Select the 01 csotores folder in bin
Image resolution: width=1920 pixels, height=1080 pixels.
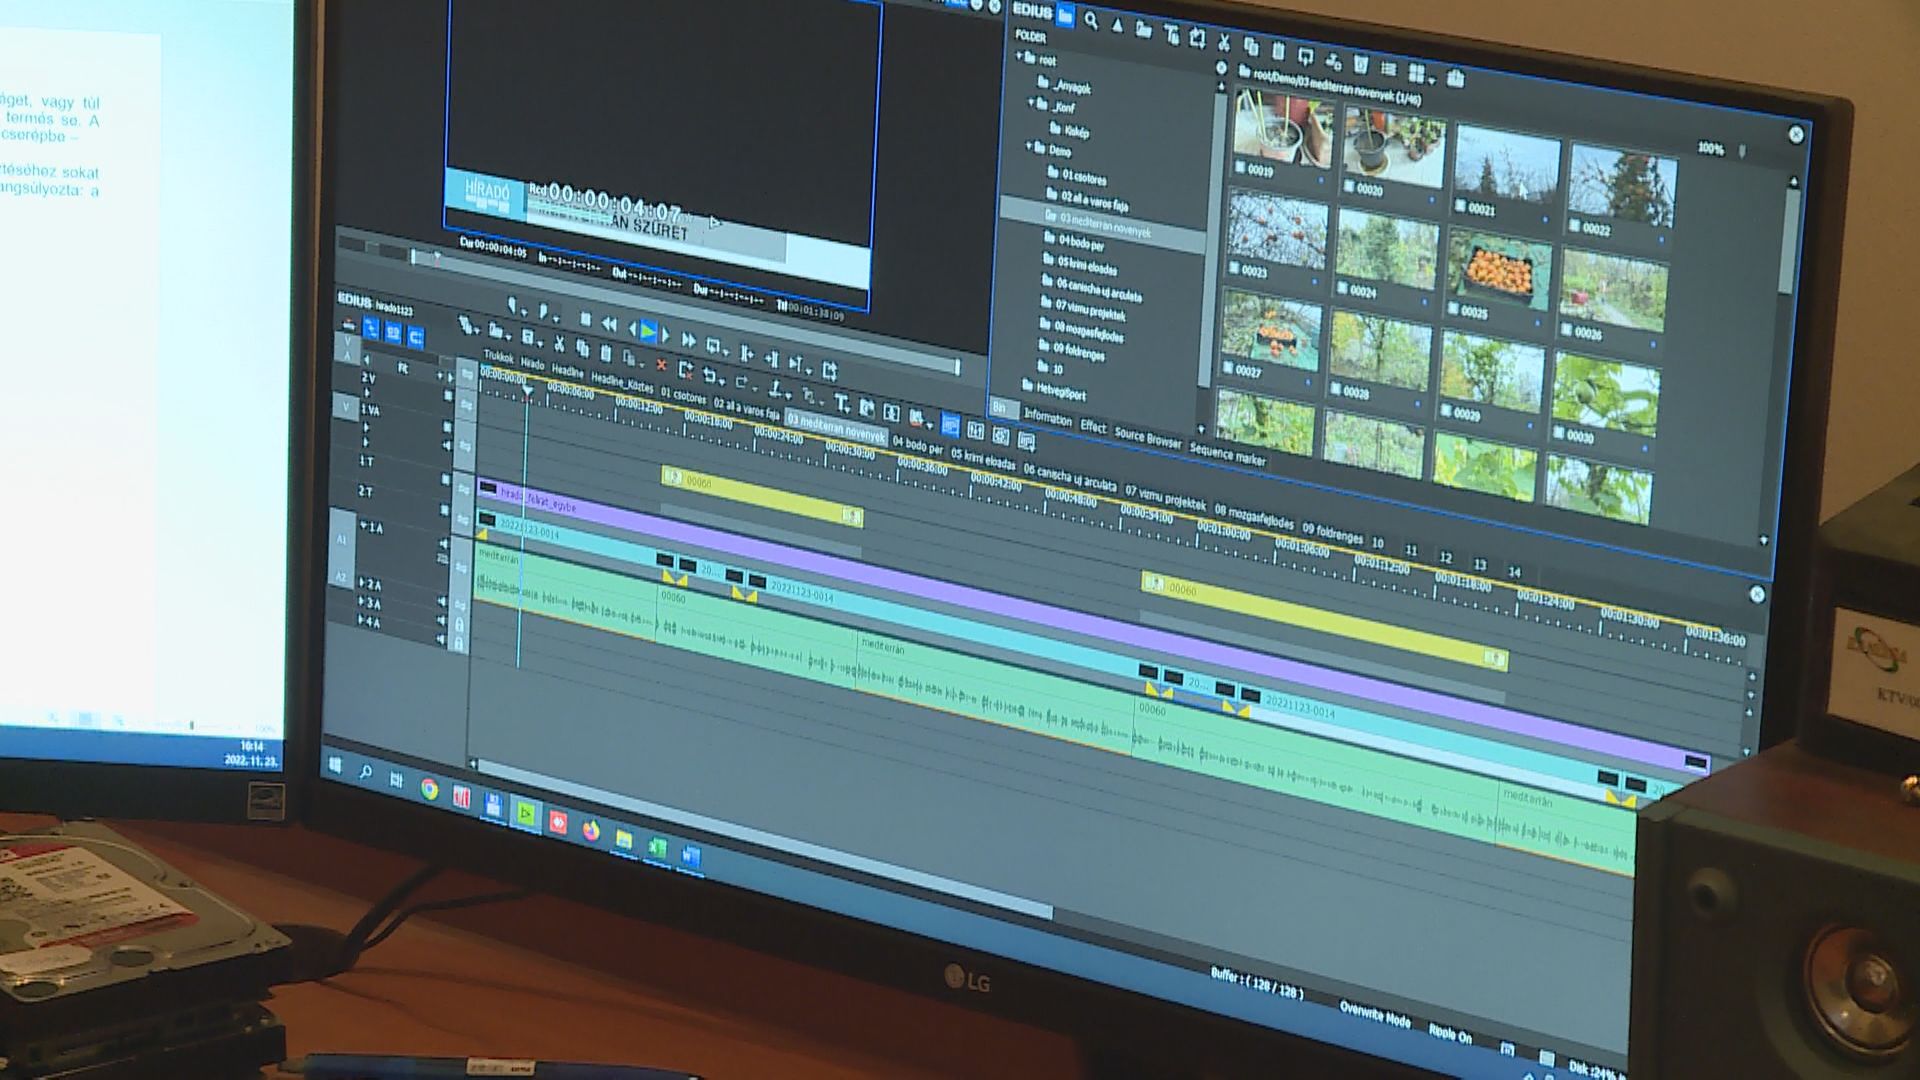tap(1077, 175)
